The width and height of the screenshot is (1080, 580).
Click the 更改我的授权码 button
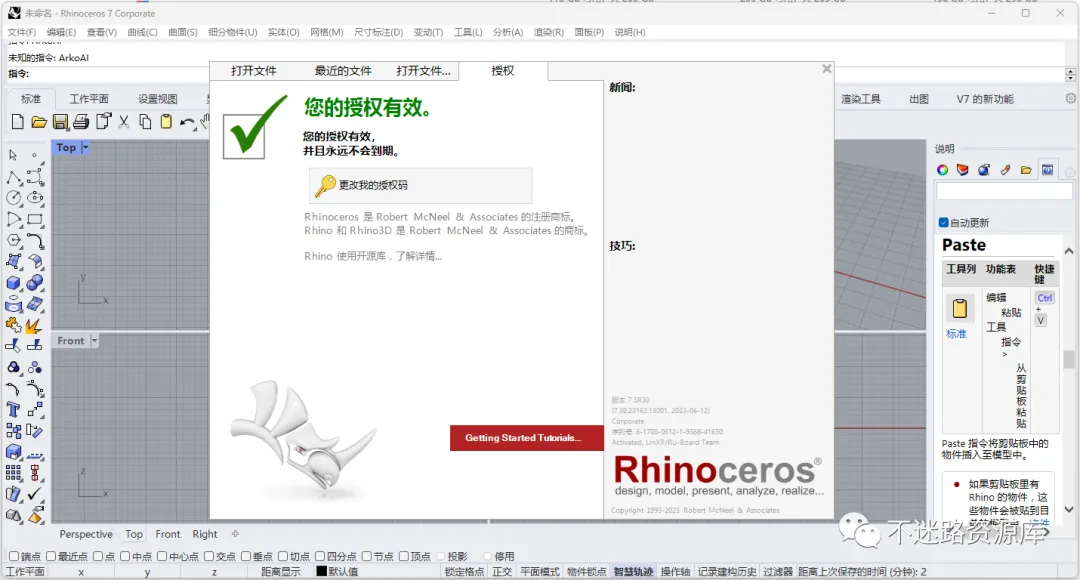tap(421, 185)
